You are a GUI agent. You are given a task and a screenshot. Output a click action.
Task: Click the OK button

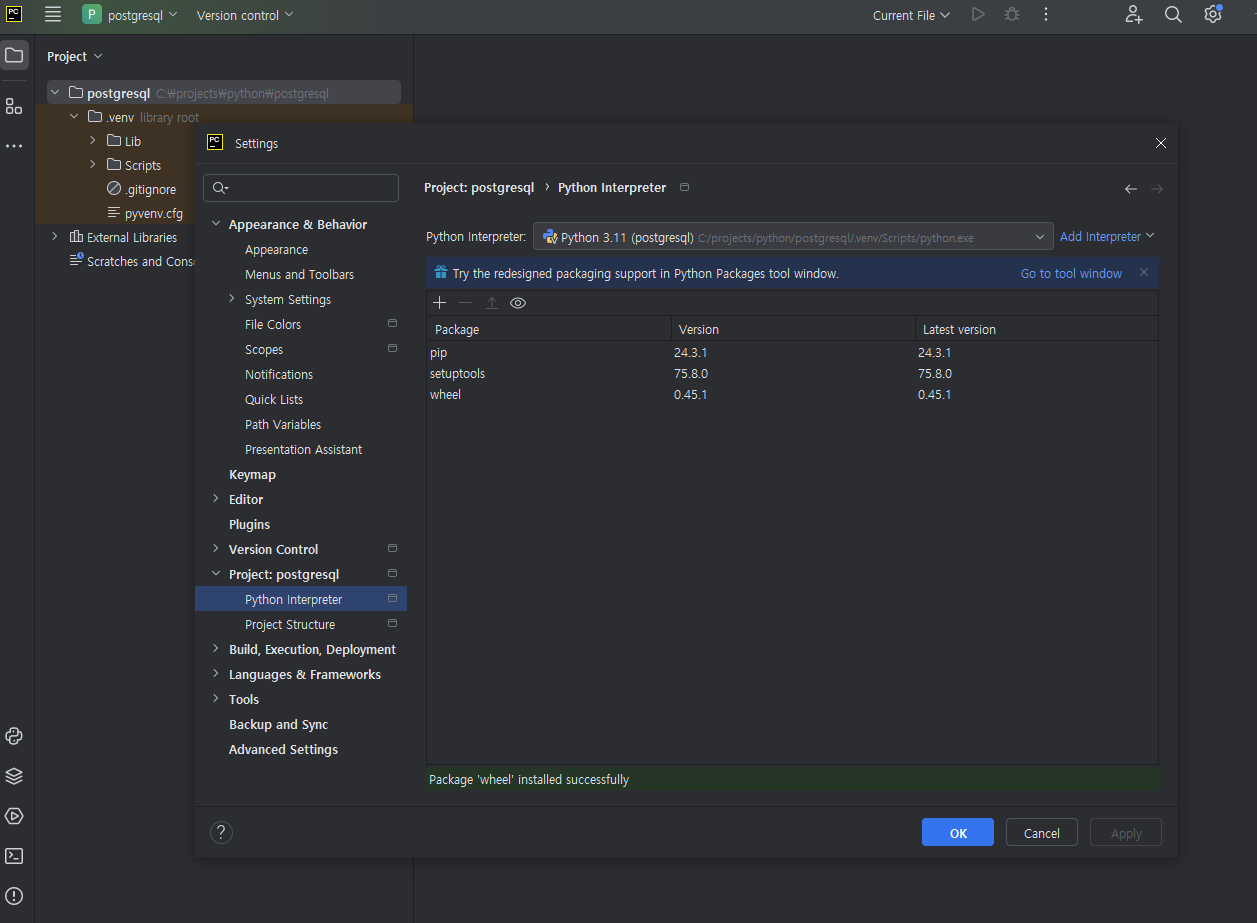point(958,833)
